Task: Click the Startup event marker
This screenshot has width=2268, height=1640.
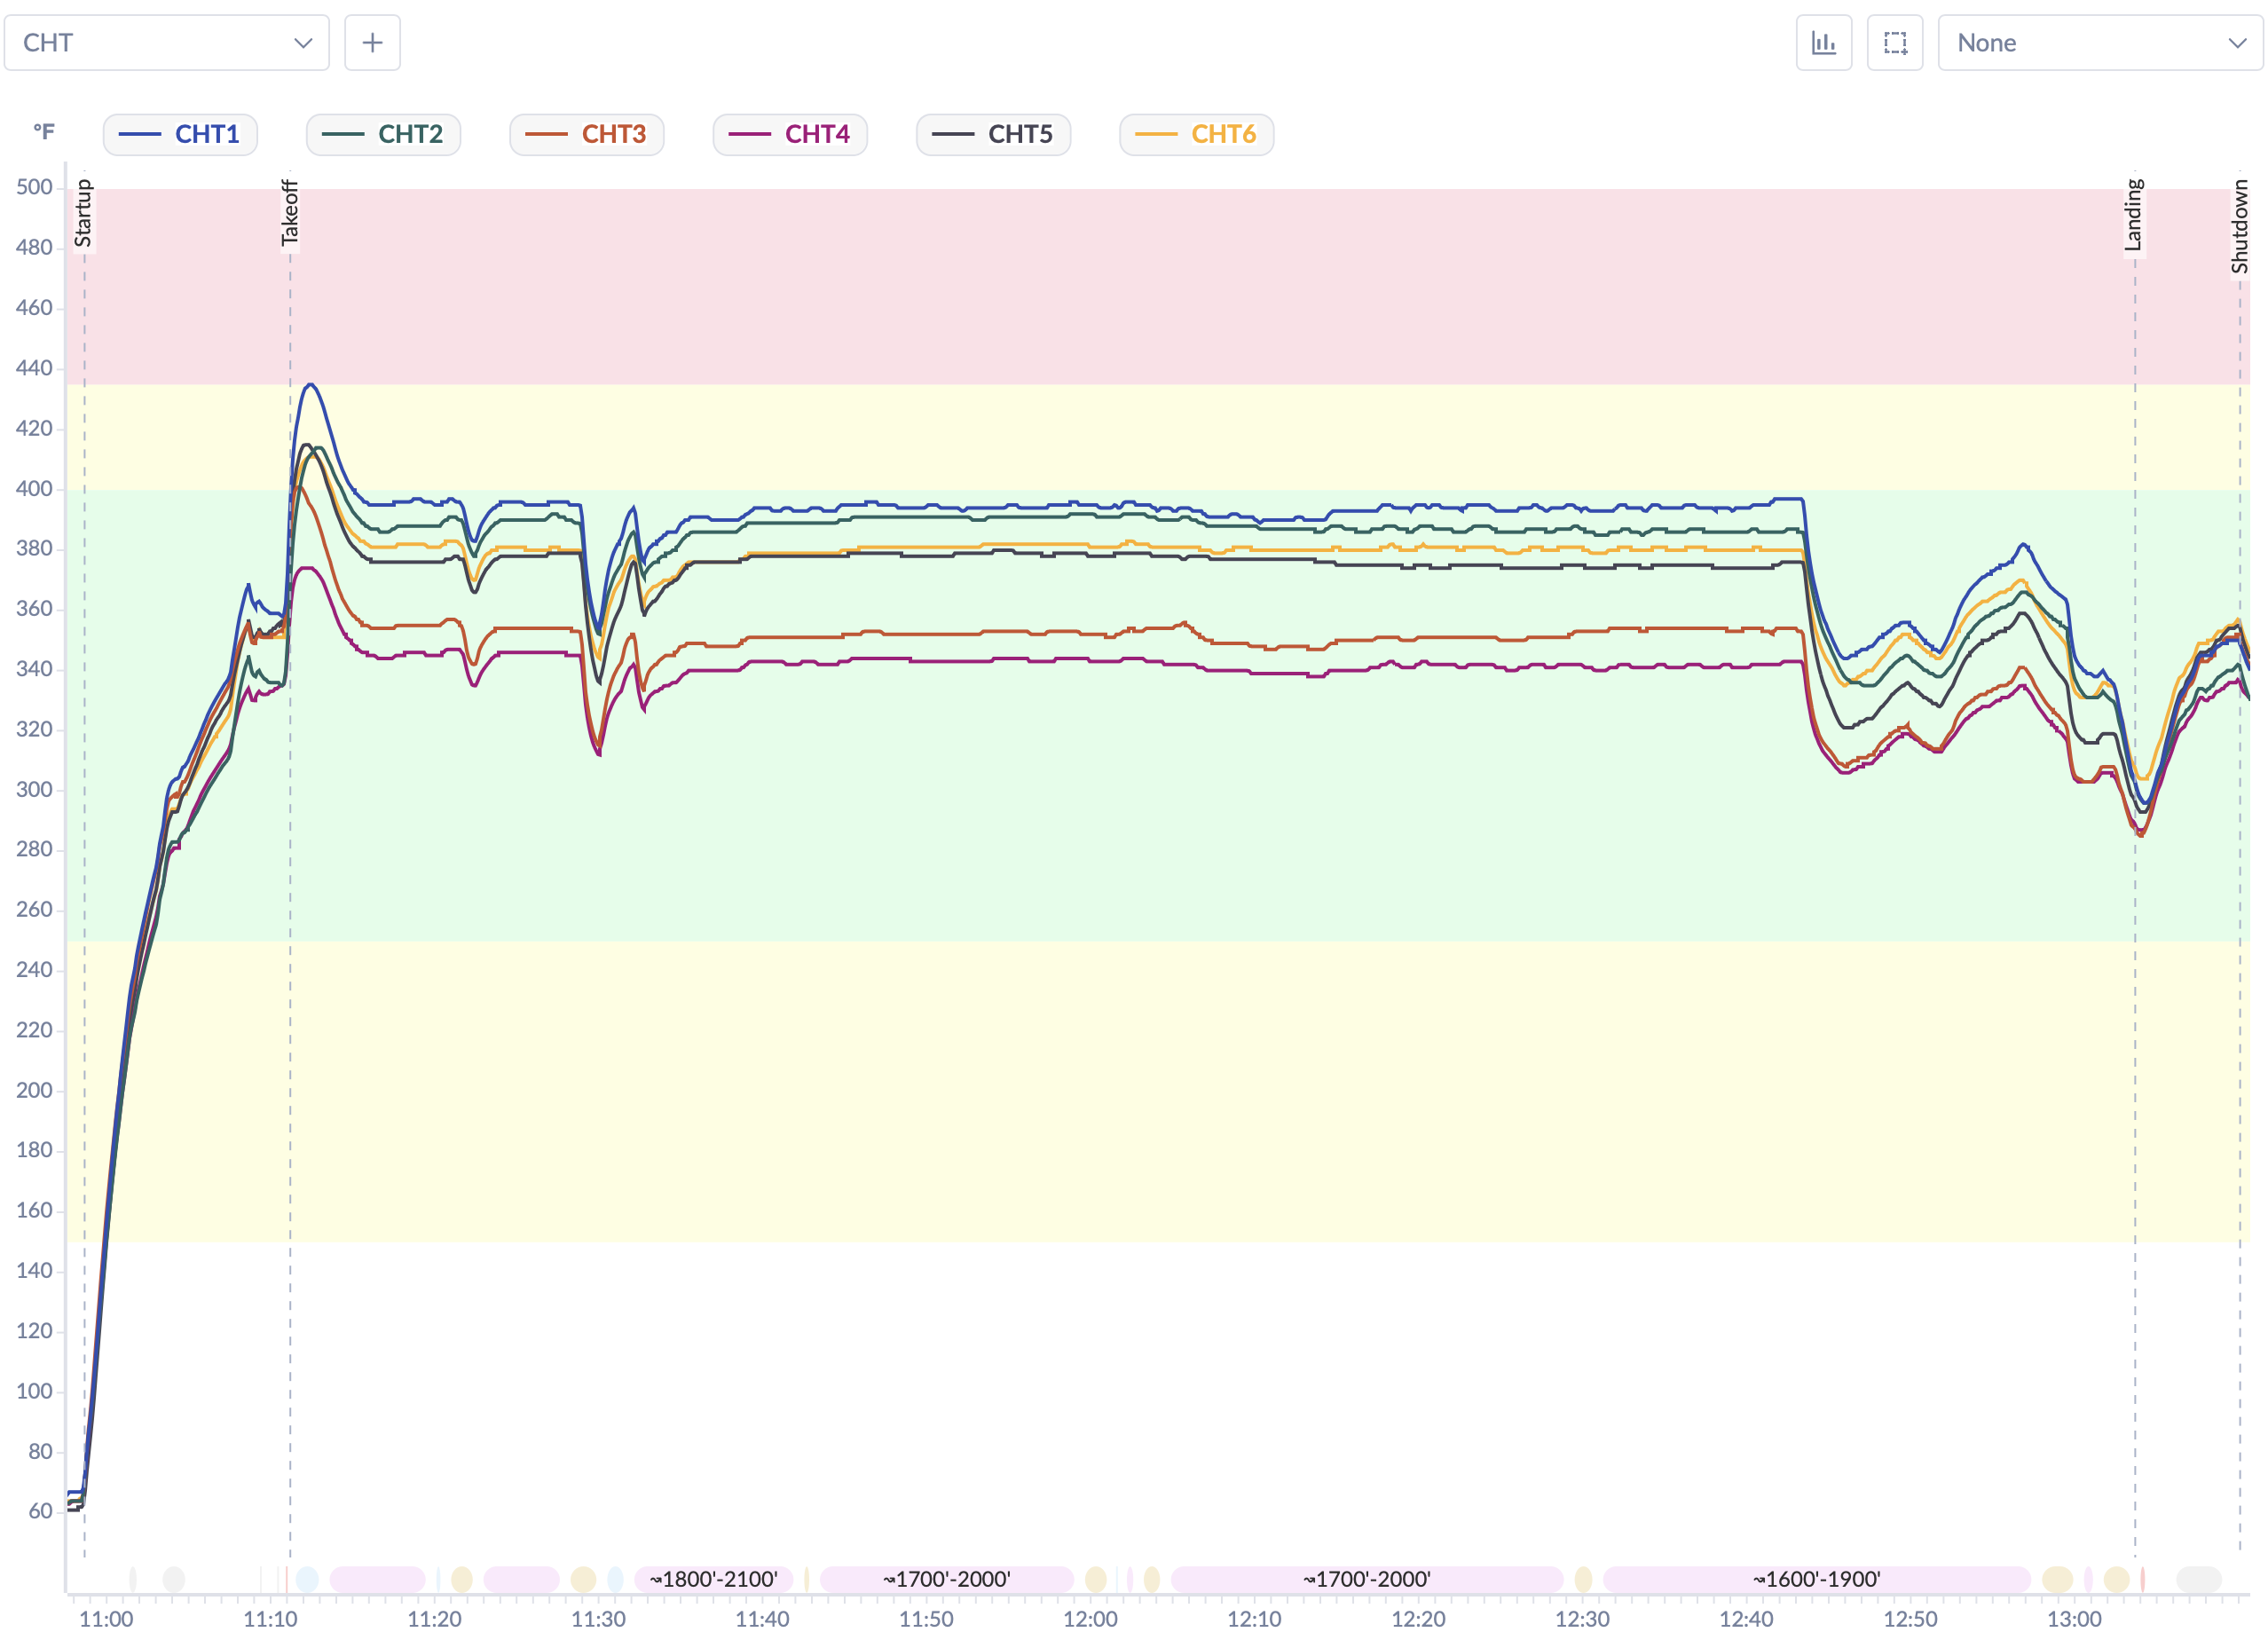Action: [84, 212]
